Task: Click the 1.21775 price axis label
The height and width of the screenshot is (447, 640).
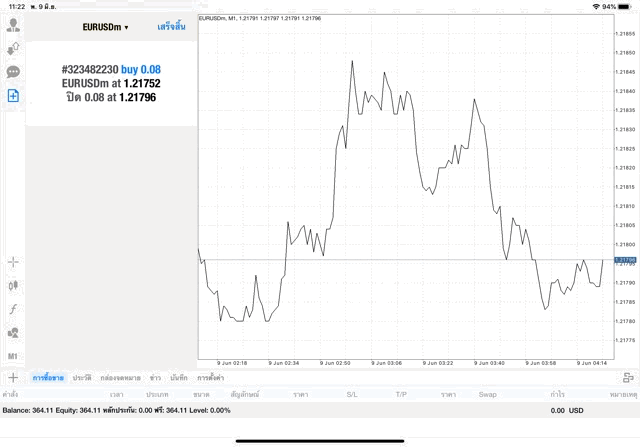Action: 625,340
